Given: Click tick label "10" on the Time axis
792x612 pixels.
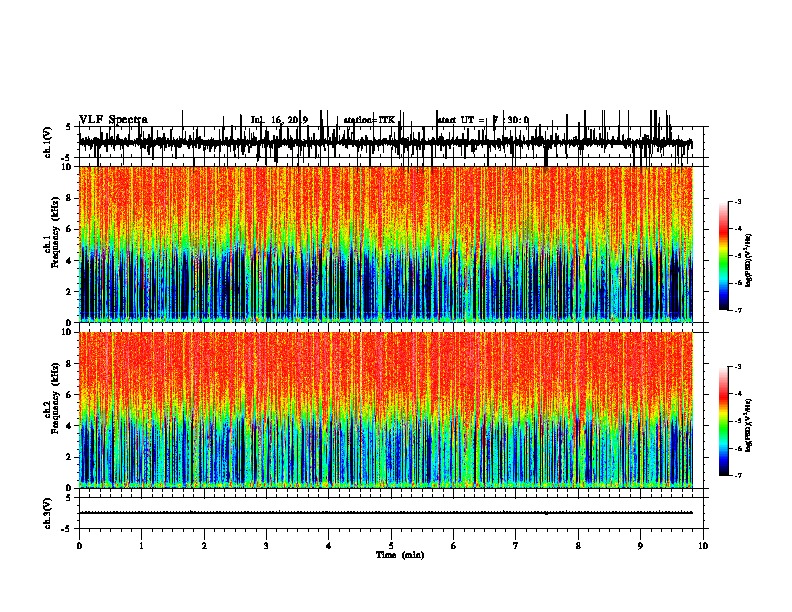Looking at the screenshot, I should (703, 546).
